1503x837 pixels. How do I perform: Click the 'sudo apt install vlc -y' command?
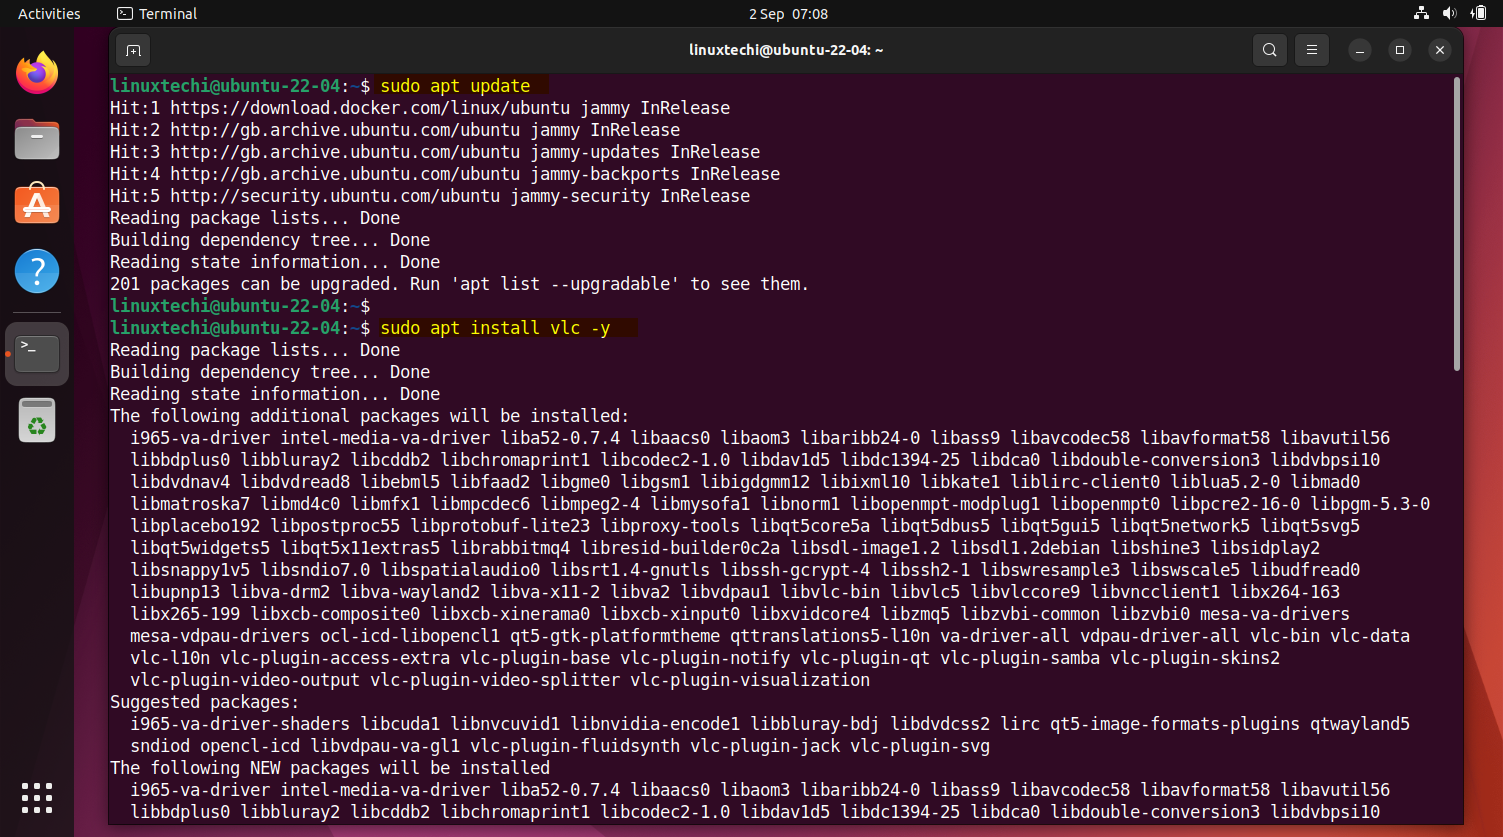[x=495, y=328]
